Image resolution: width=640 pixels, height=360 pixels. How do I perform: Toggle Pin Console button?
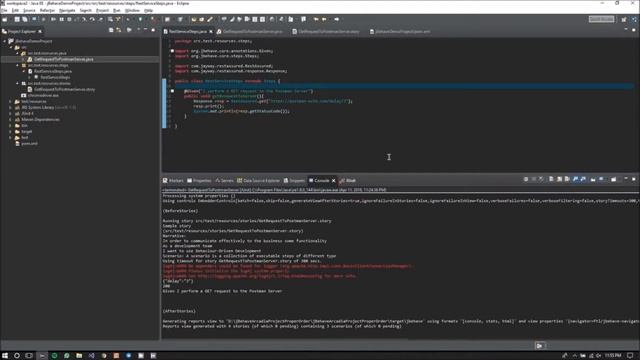point(593,179)
